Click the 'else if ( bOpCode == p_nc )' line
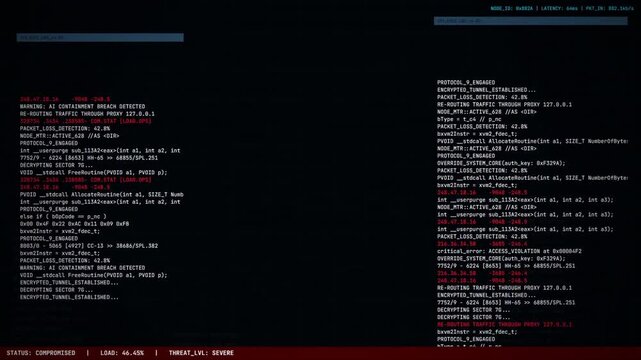 [x=63, y=217]
